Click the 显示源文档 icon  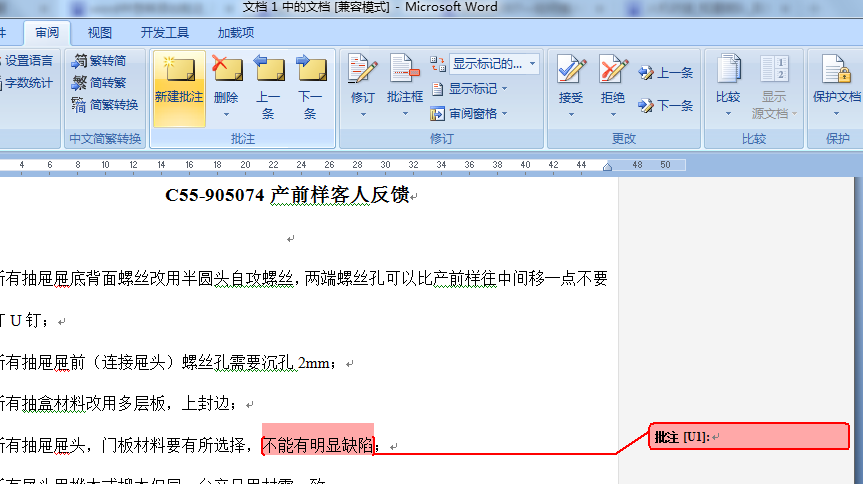tap(774, 69)
